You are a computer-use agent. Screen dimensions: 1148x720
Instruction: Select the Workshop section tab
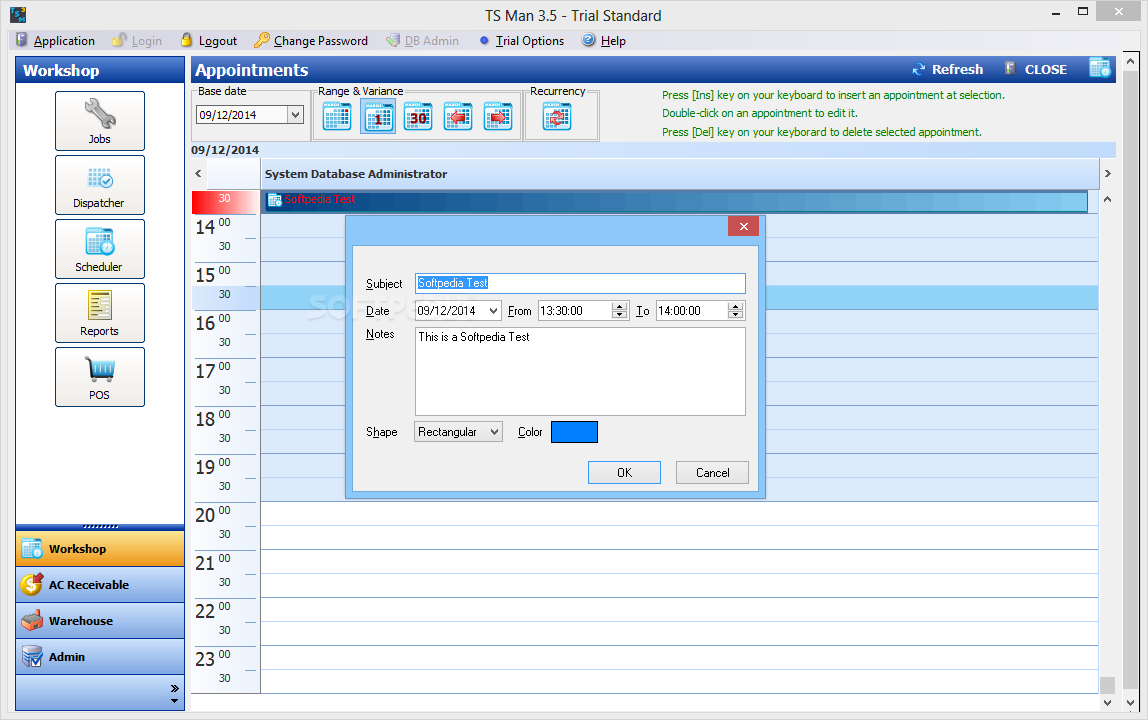[x=100, y=549]
